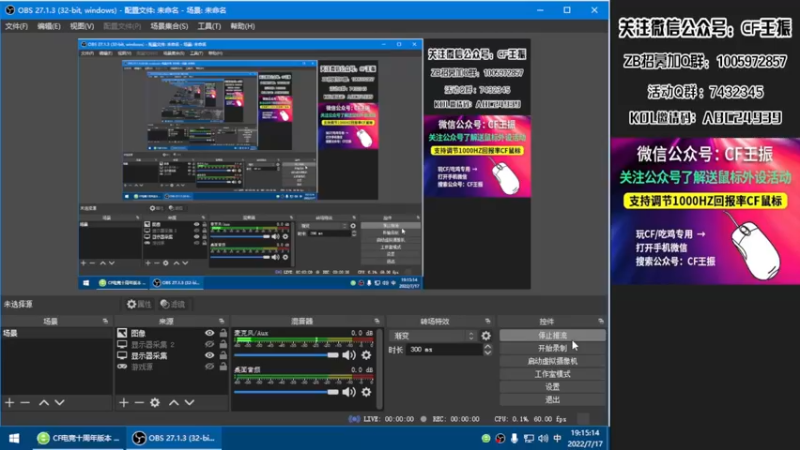The width and height of the screenshot is (800, 450).
Task: Click the 退出 button to exit OBS
Action: click(x=553, y=399)
